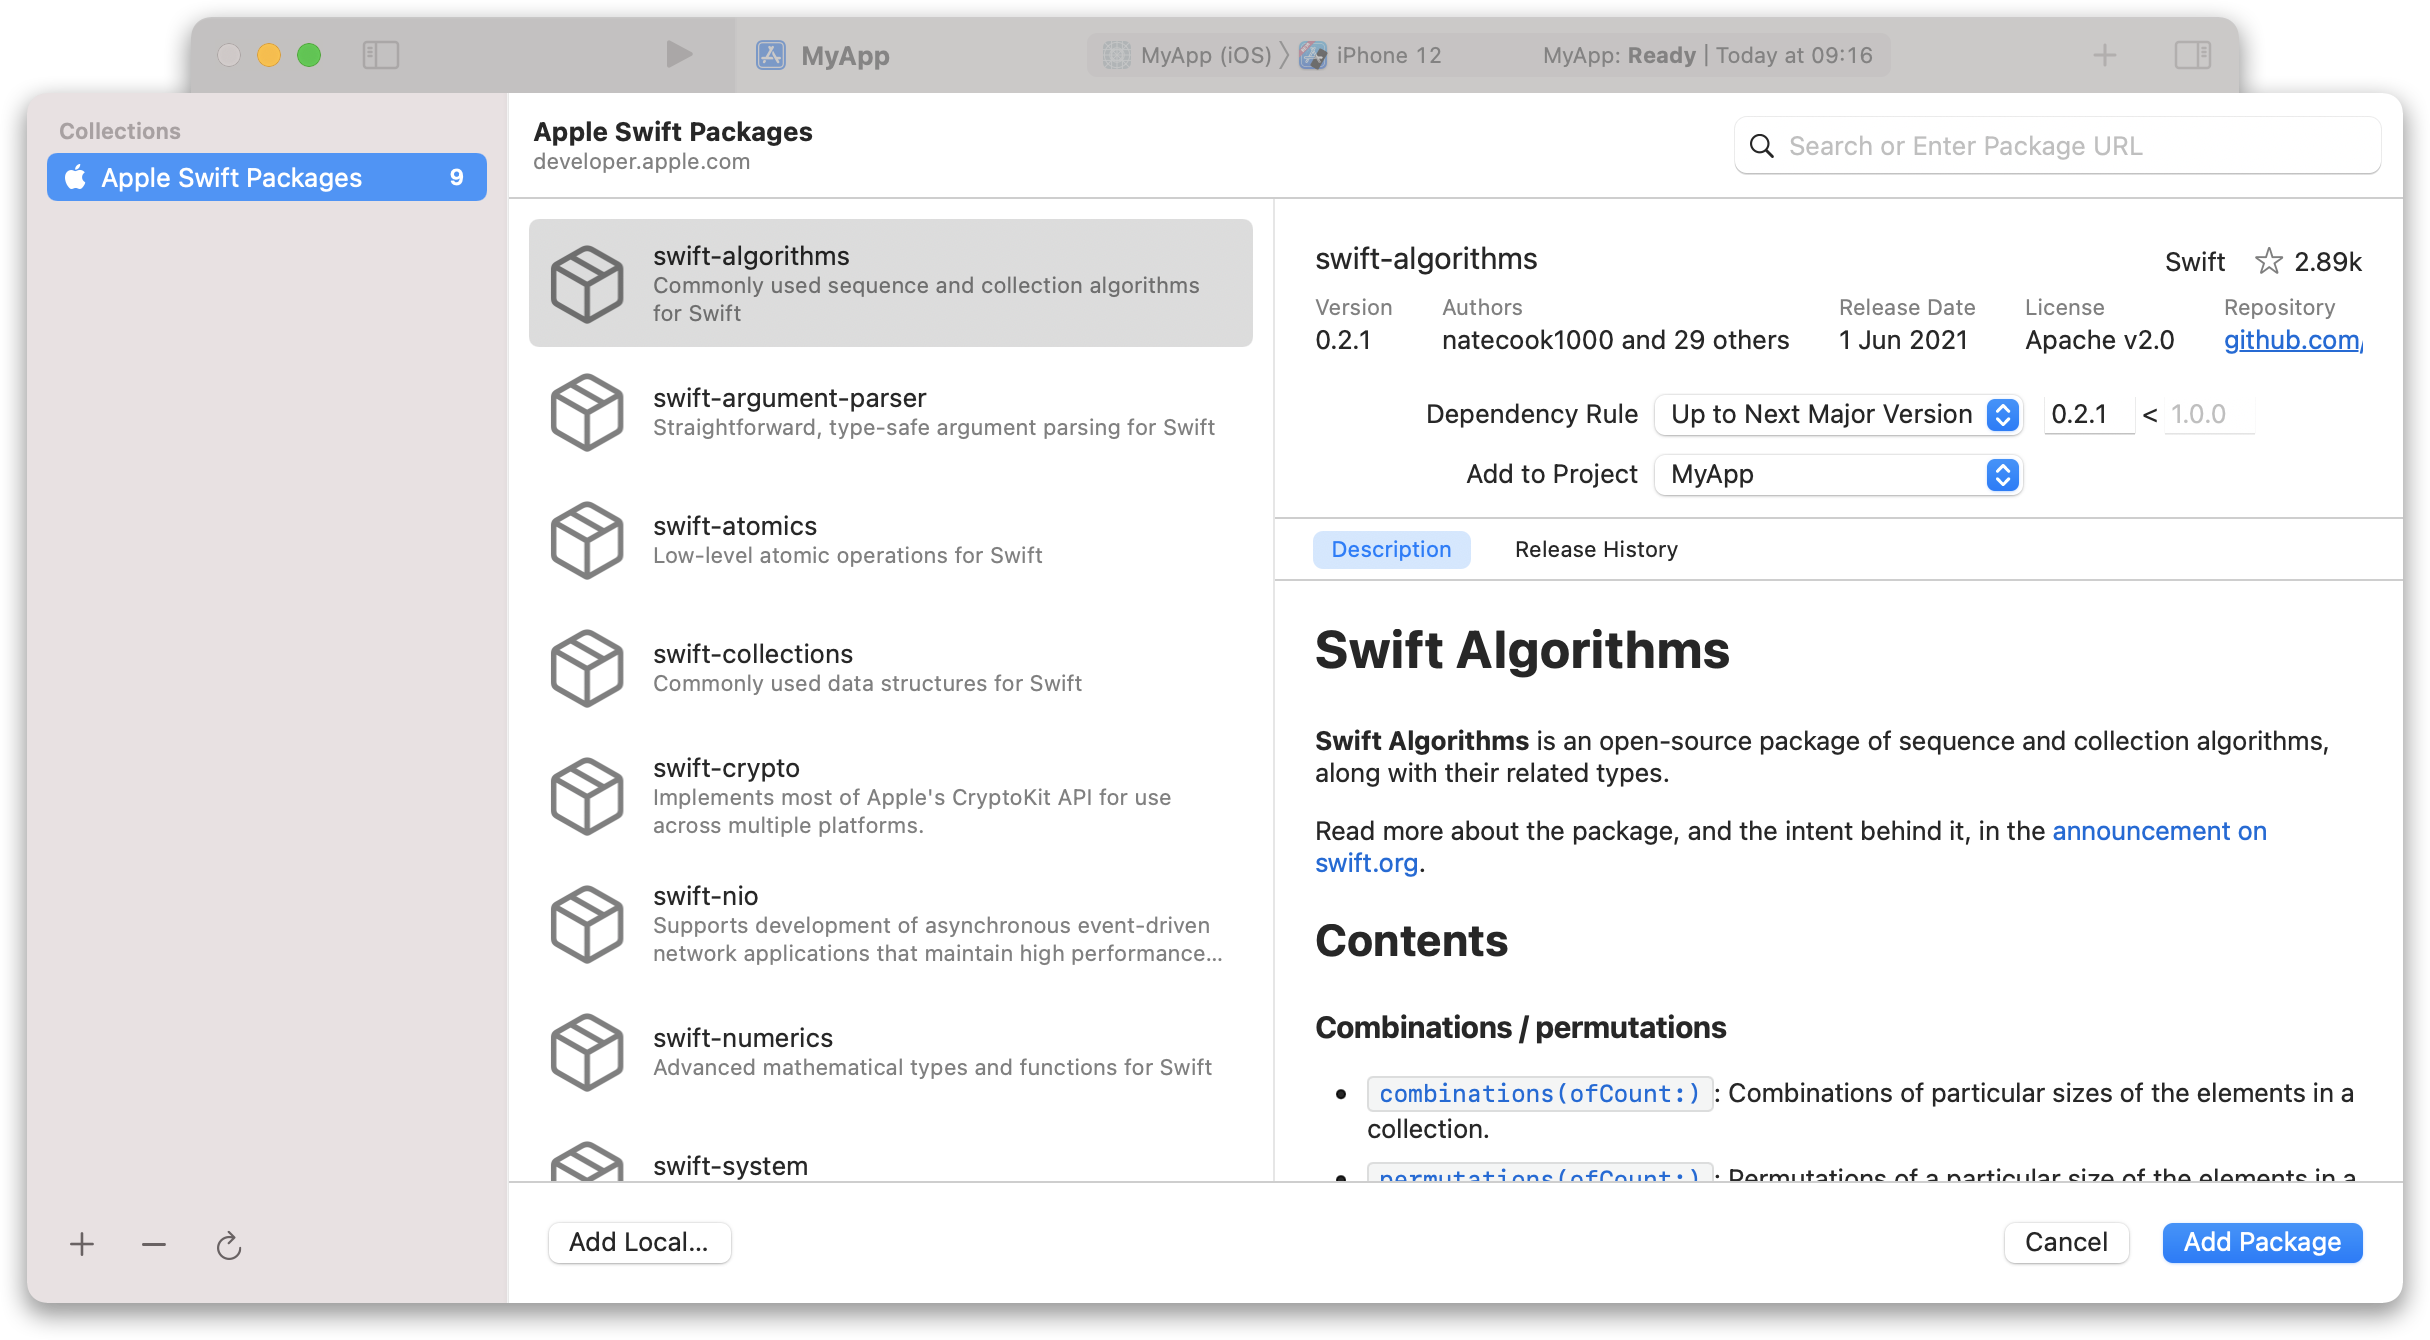Screen dimensions: 2430x1340
Task: Click the magnifier icon in search field
Action: (x=1762, y=146)
